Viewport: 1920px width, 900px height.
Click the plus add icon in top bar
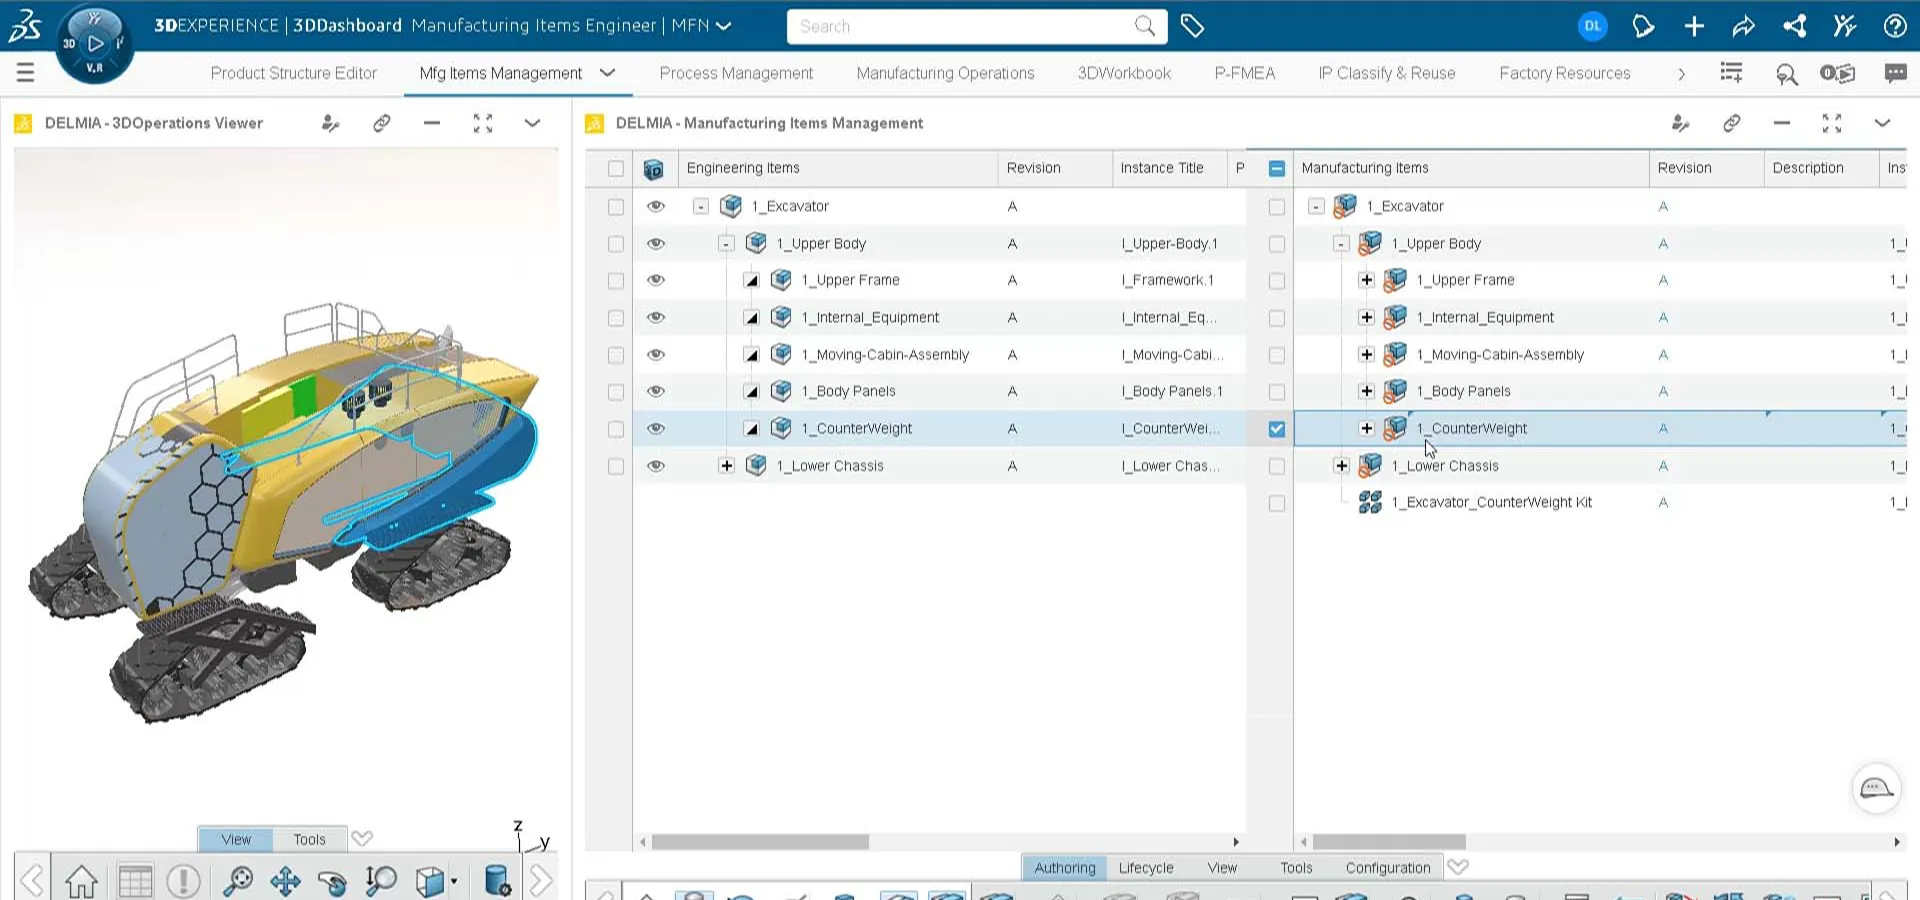click(x=1694, y=26)
